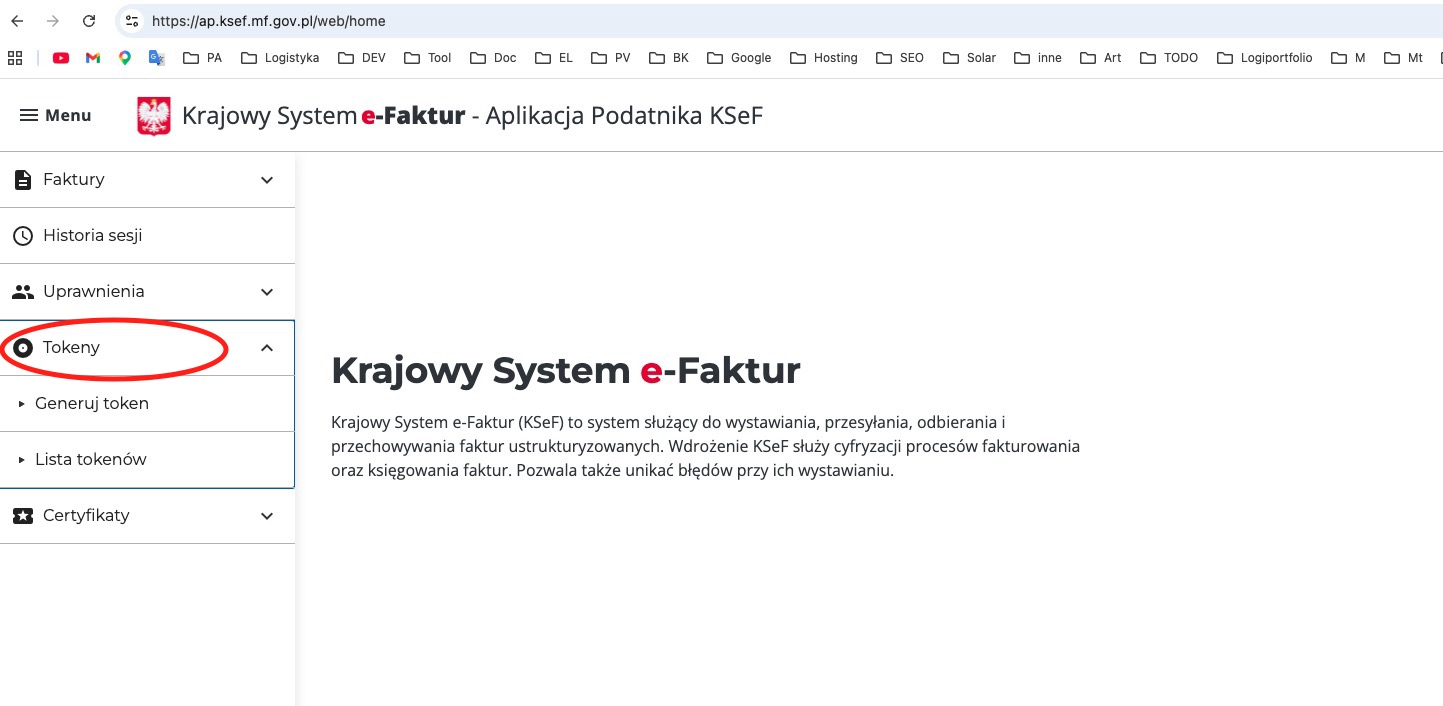Click the Historia sesji clock icon
1443x706 pixels.
point(22,236)
